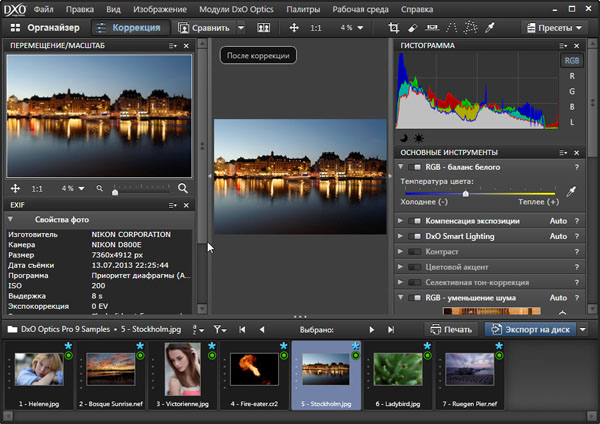Expand the Selective tone correction section
The width and height of the screenshot is (600, 424).
click(x=402, y=283)
